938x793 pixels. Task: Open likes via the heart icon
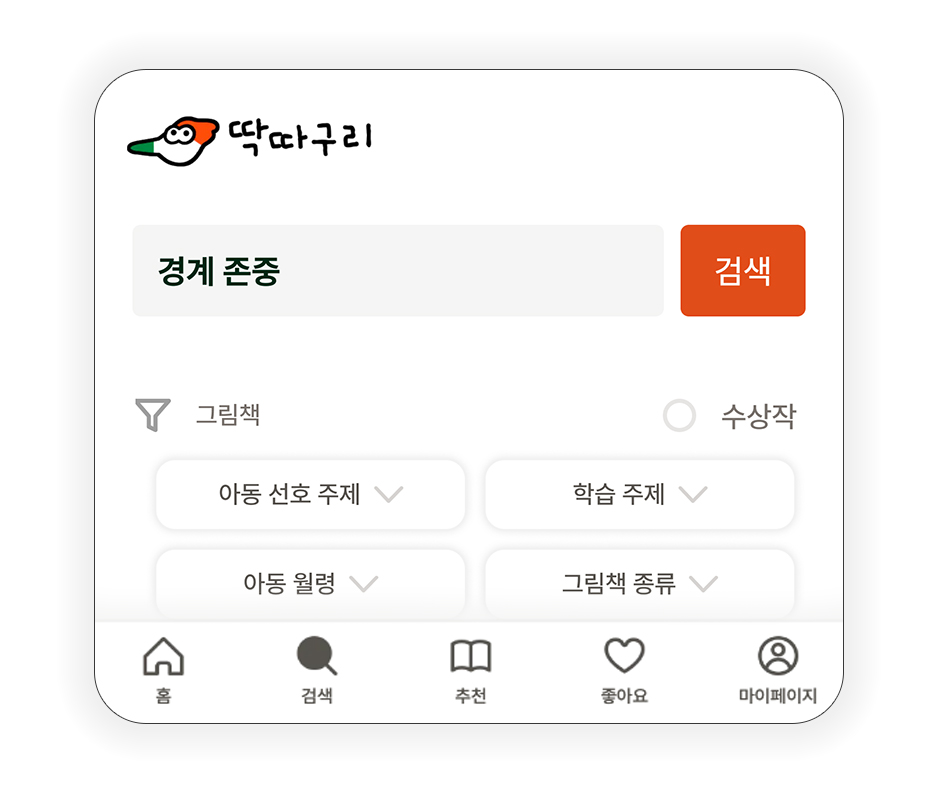(x=625, y=655)
